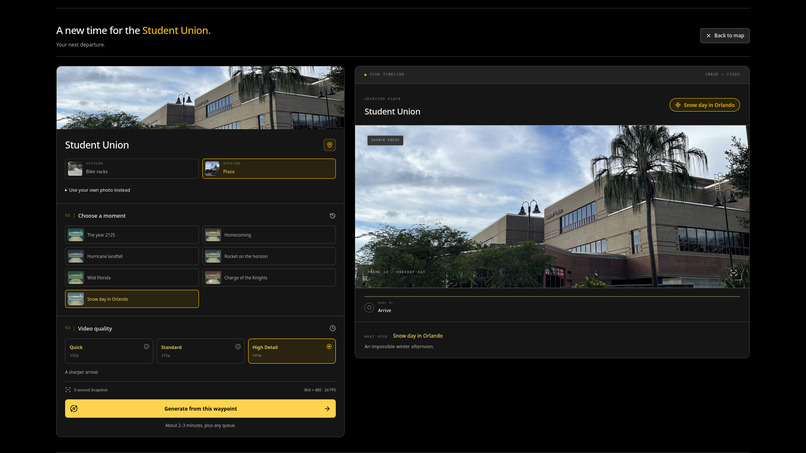Click the Snow day in Orlando chip in timeline
806x453 pixels.
[705, 105]
